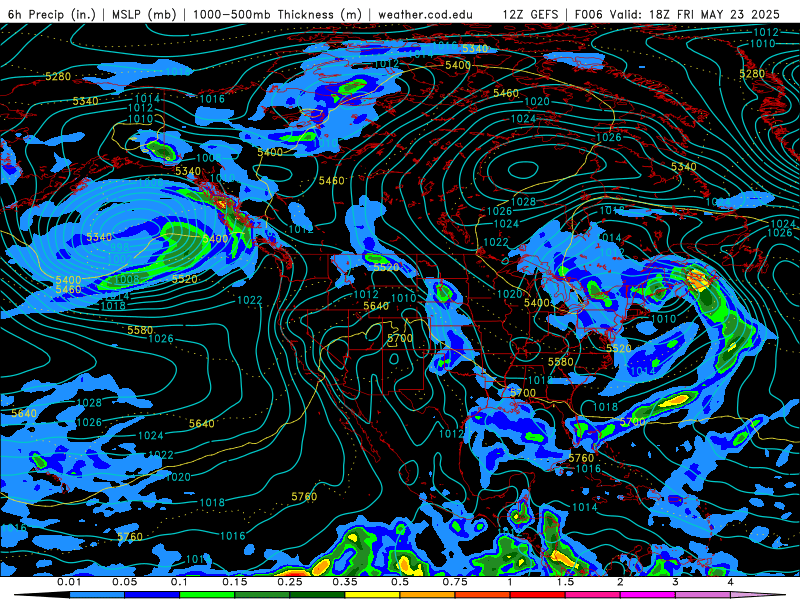Click the 0.75 legend value
Screen dimensions: 800x600
point(455,582)
